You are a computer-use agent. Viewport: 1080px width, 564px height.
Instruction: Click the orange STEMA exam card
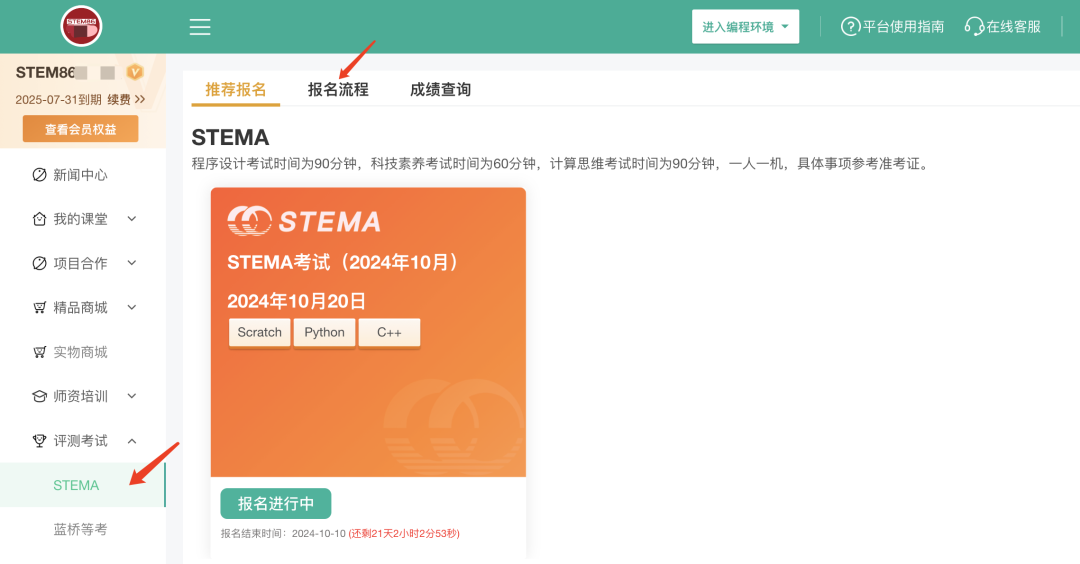[368, 332]
